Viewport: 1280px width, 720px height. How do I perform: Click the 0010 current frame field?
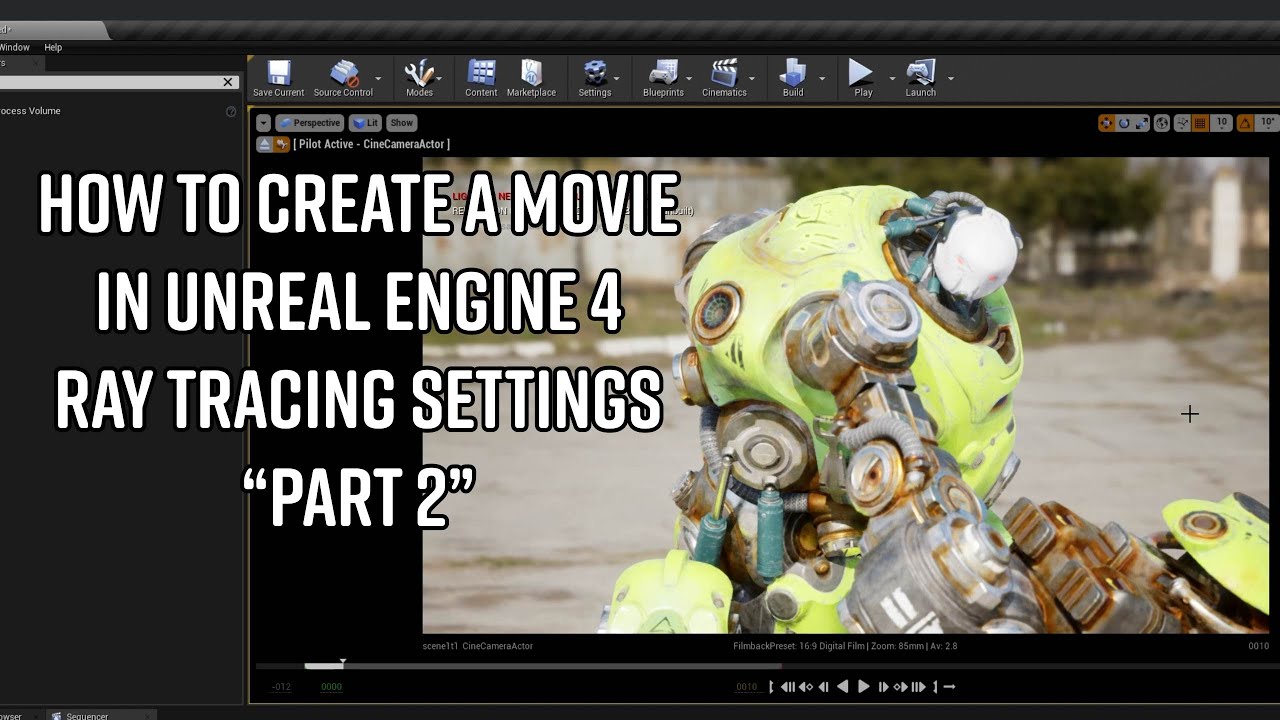click(x=747, y=687)
